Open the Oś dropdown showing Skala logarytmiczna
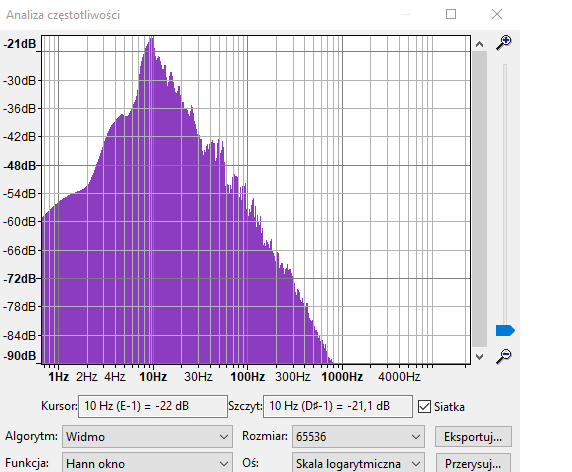 358,463
